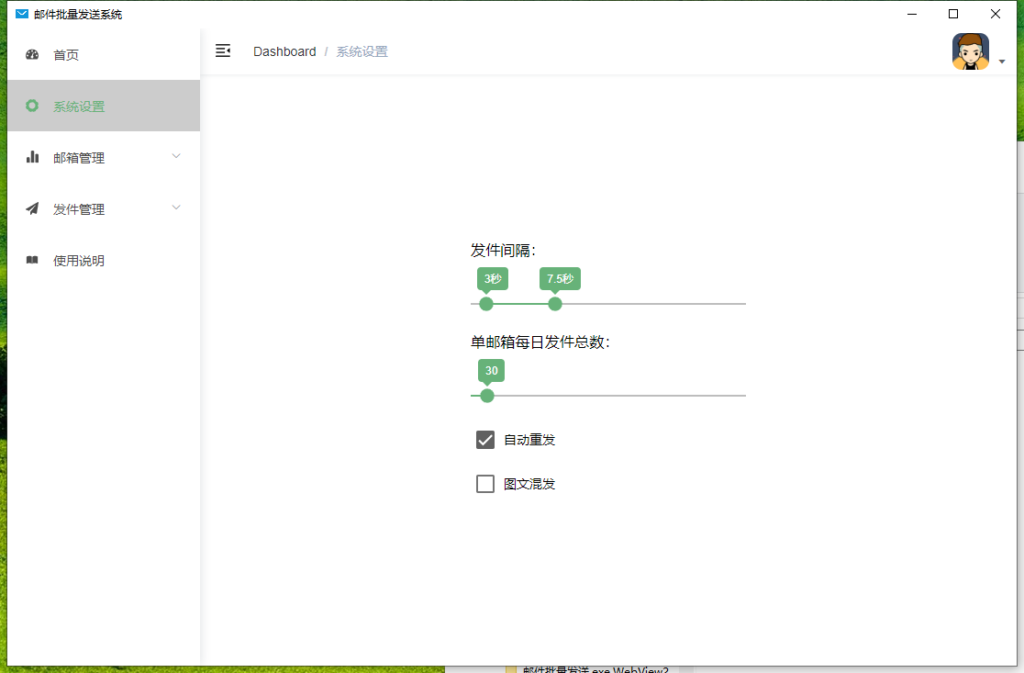The image size is (1024, 673).
Task: Click the 系统设置 breadcrumb text
Action: coord(362,50)
